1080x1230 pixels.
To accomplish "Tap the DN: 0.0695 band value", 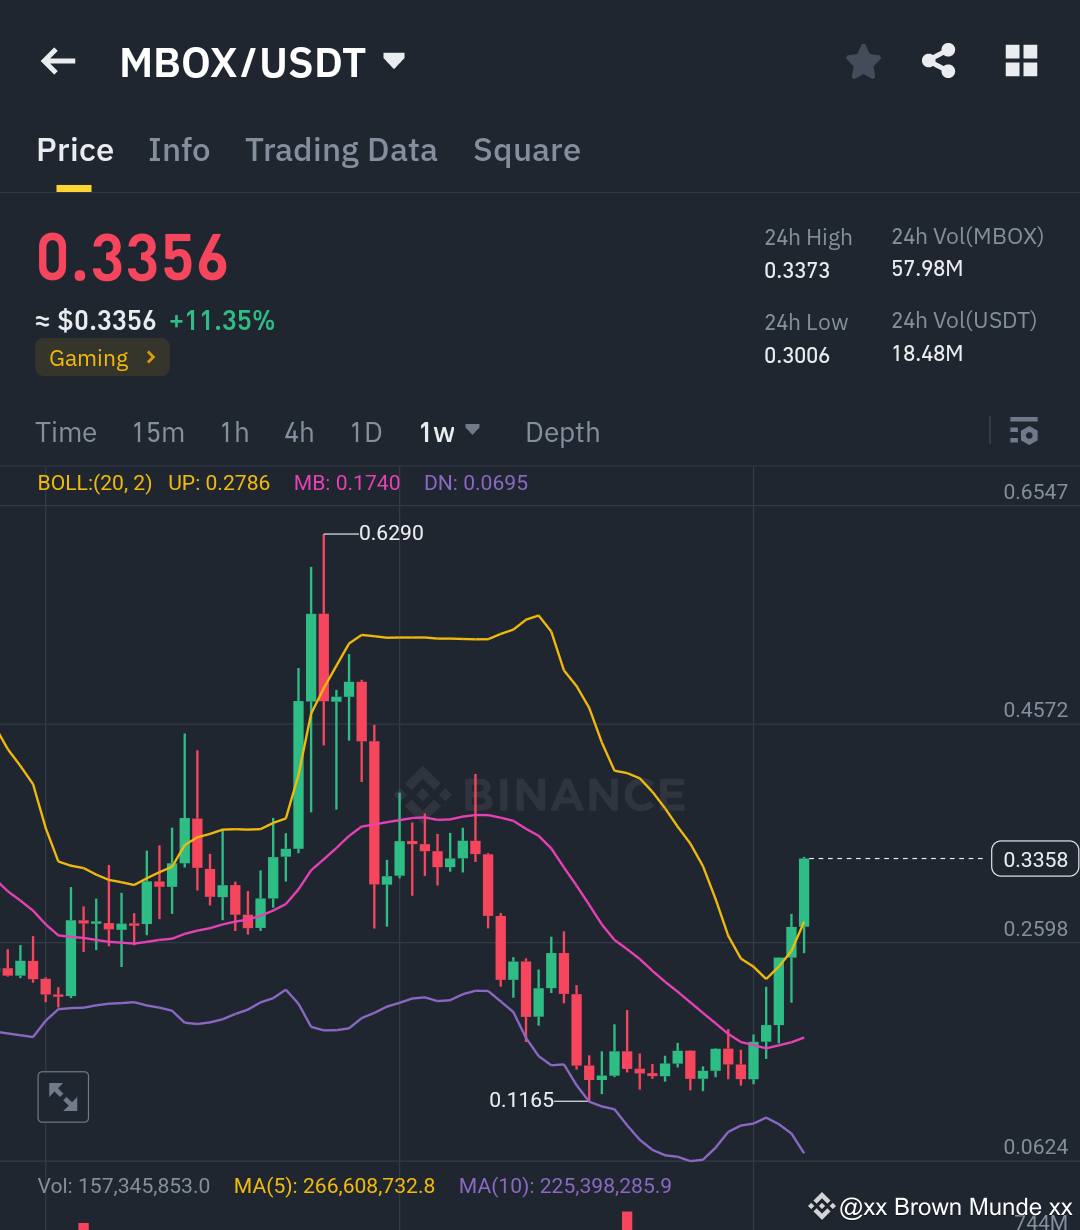I will coord(476,483).
